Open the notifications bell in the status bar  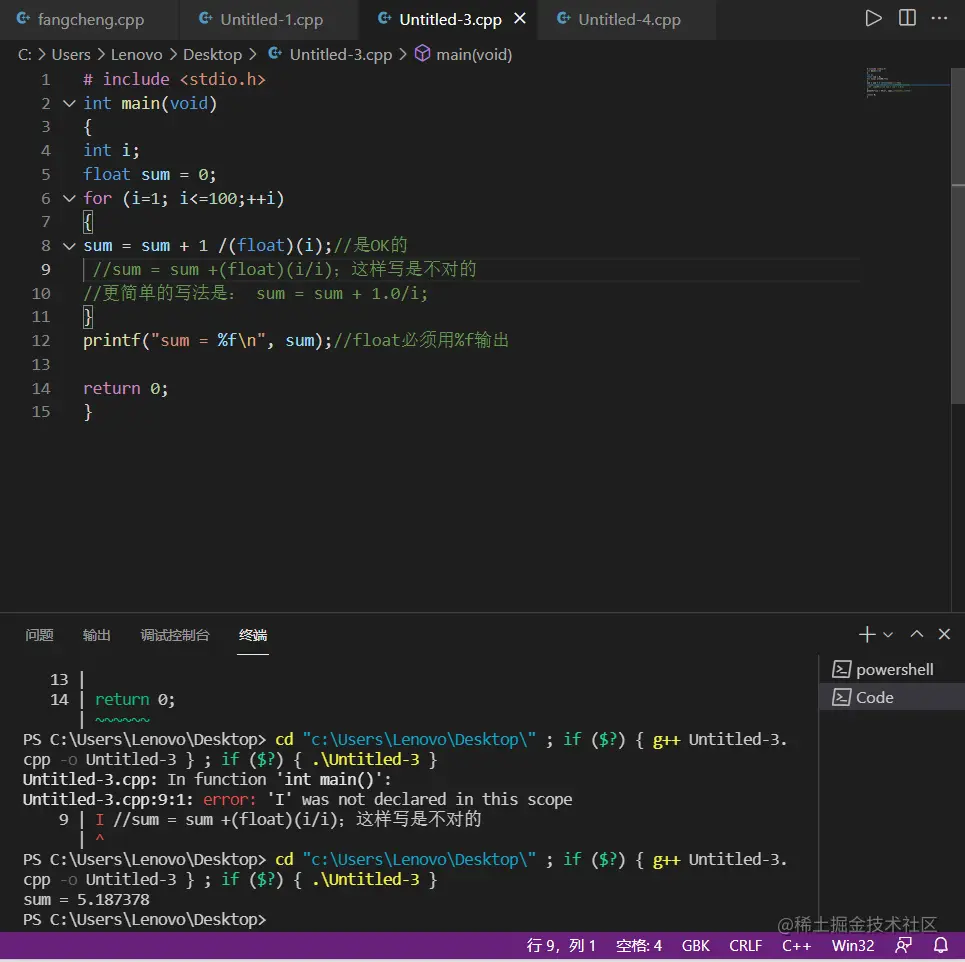tap(941, 945)
